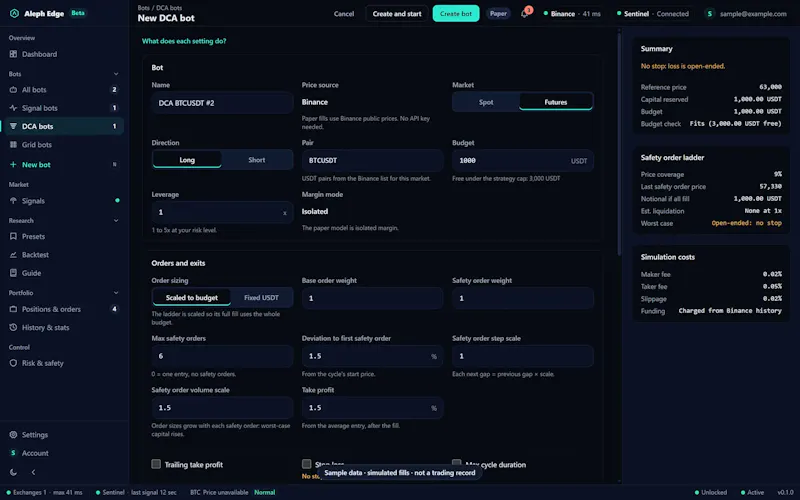This screenshot has width=800, height=500.
Task: Click the All bots robot icon
Action: click(x=13, y=90)
